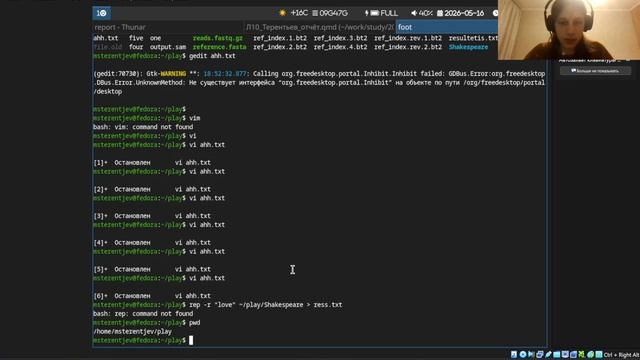Click 'bash: rep: command not found' line
640x360 pixels.
tap(143, 314)
